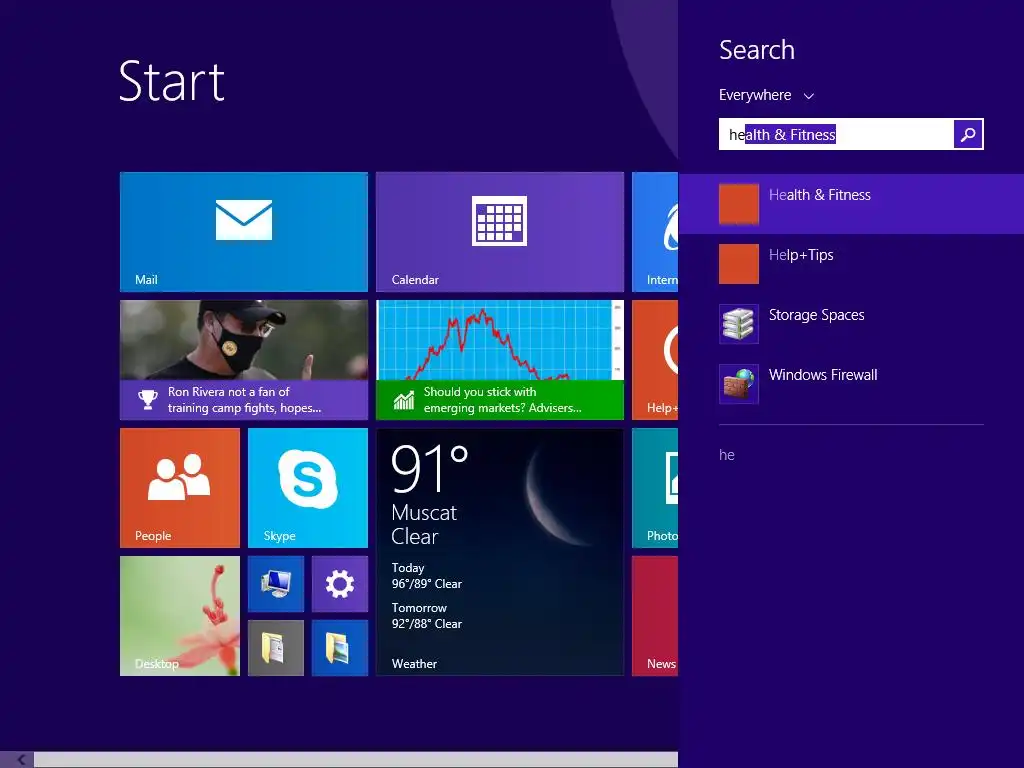Click the Windows Firewall brick wall icon
The width and height of the screenshot is (1024, 768).
click(739, 384)
